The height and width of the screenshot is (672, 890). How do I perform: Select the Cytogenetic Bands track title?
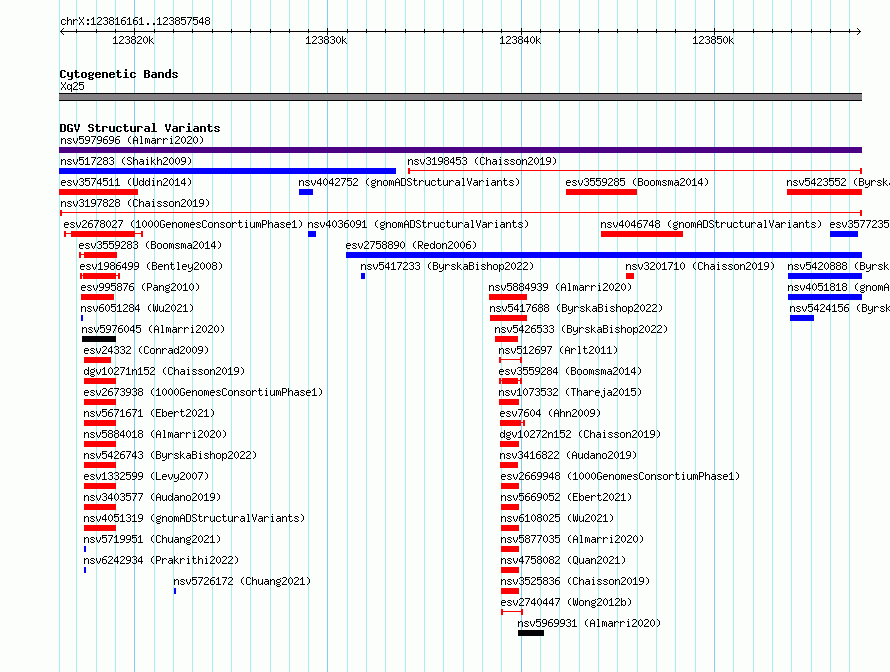tap(119, 74)
